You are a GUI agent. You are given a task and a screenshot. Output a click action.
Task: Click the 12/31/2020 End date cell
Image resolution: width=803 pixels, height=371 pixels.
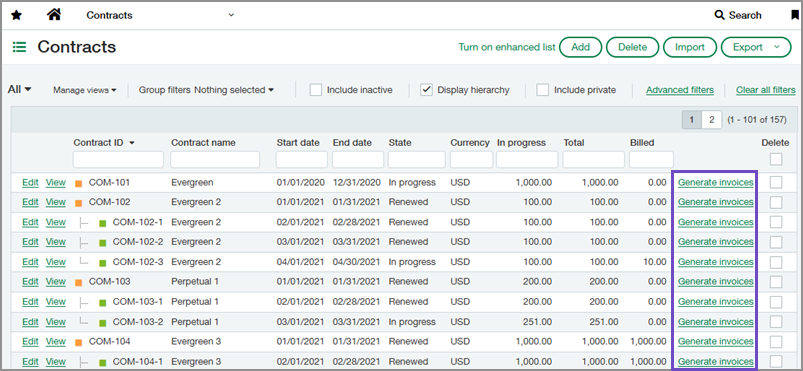click(357, 182)
